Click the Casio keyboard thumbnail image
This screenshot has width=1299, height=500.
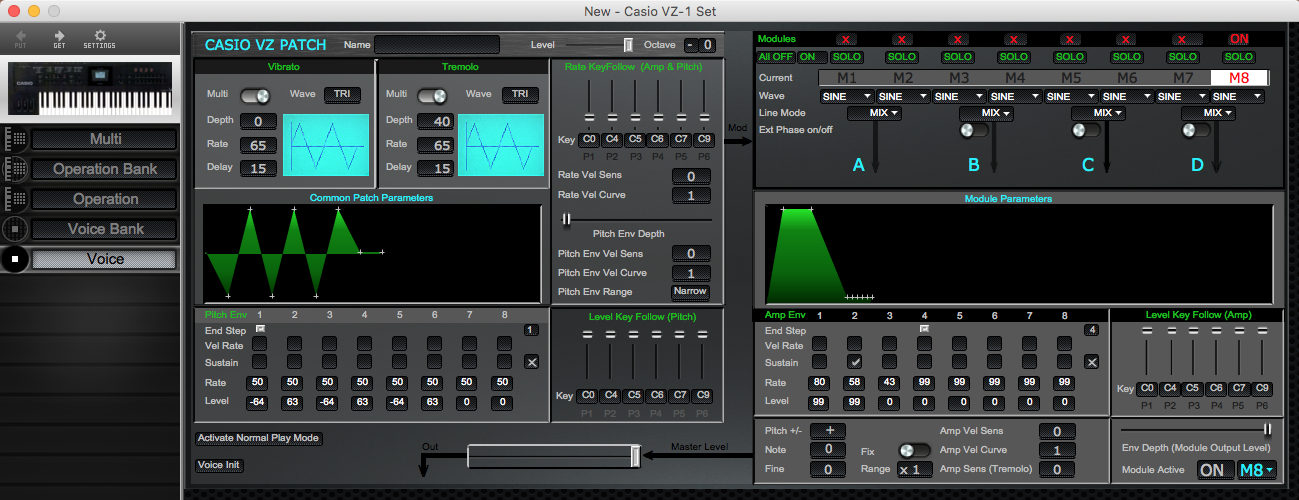pos(91,89)
